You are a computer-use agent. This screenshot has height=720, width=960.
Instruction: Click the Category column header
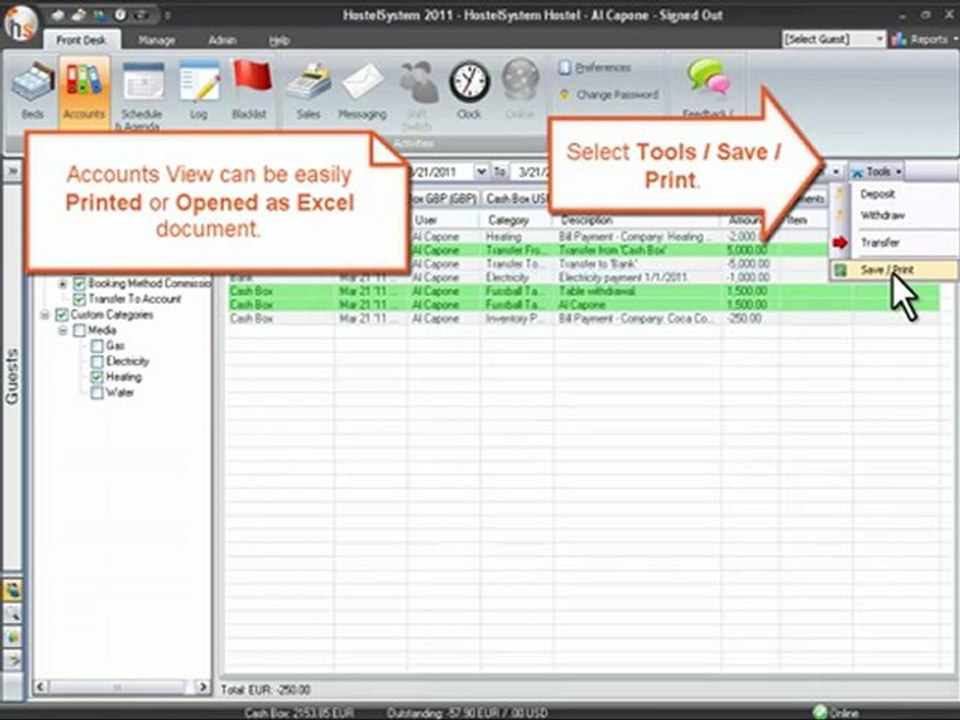pyautogui.click(x=517, y=220)
